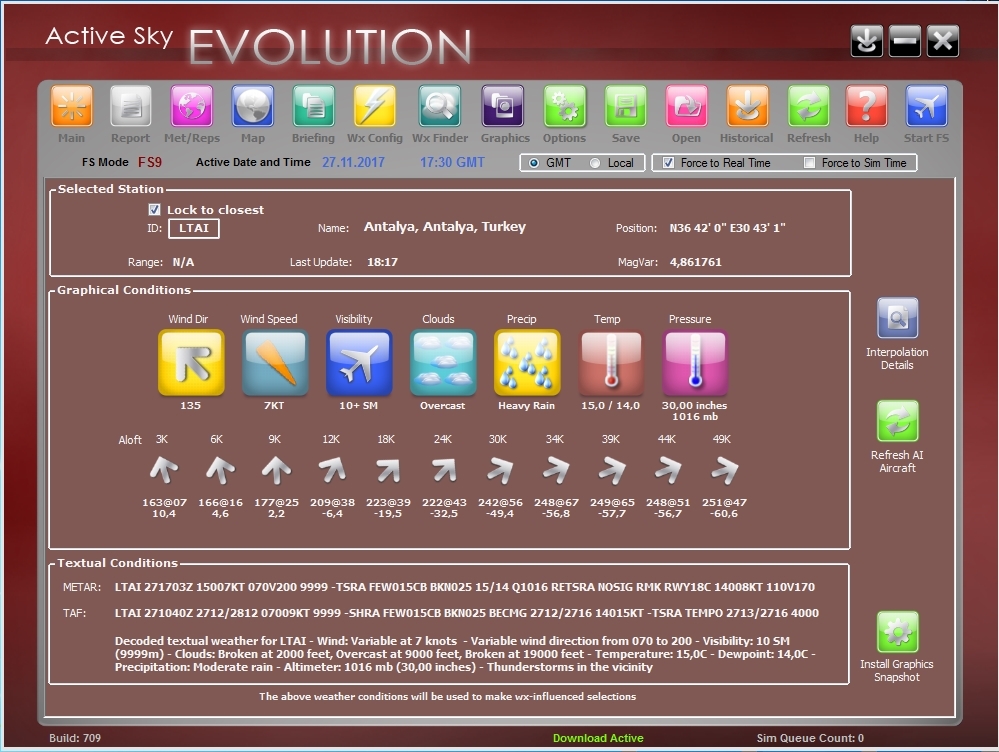The height and width of the screenshot is (752, 999).
Task: Click the Open folder icon
Action: click(686, 106)
